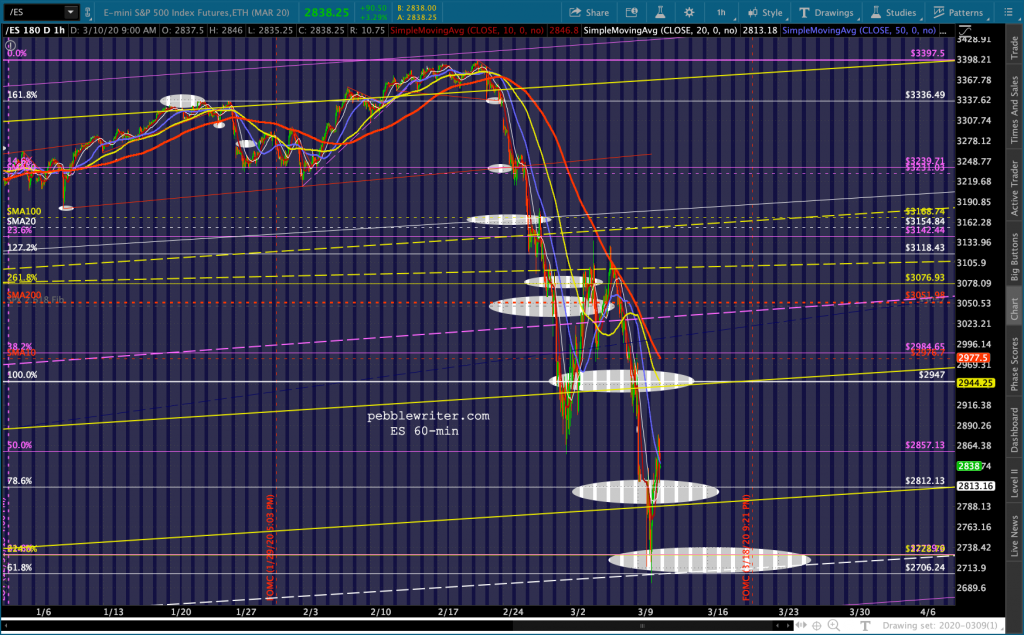Viewport: 1024px width, 635px height.
Task: Click the circular info icon at the chart's top left
Action: [x=10, y=45]
